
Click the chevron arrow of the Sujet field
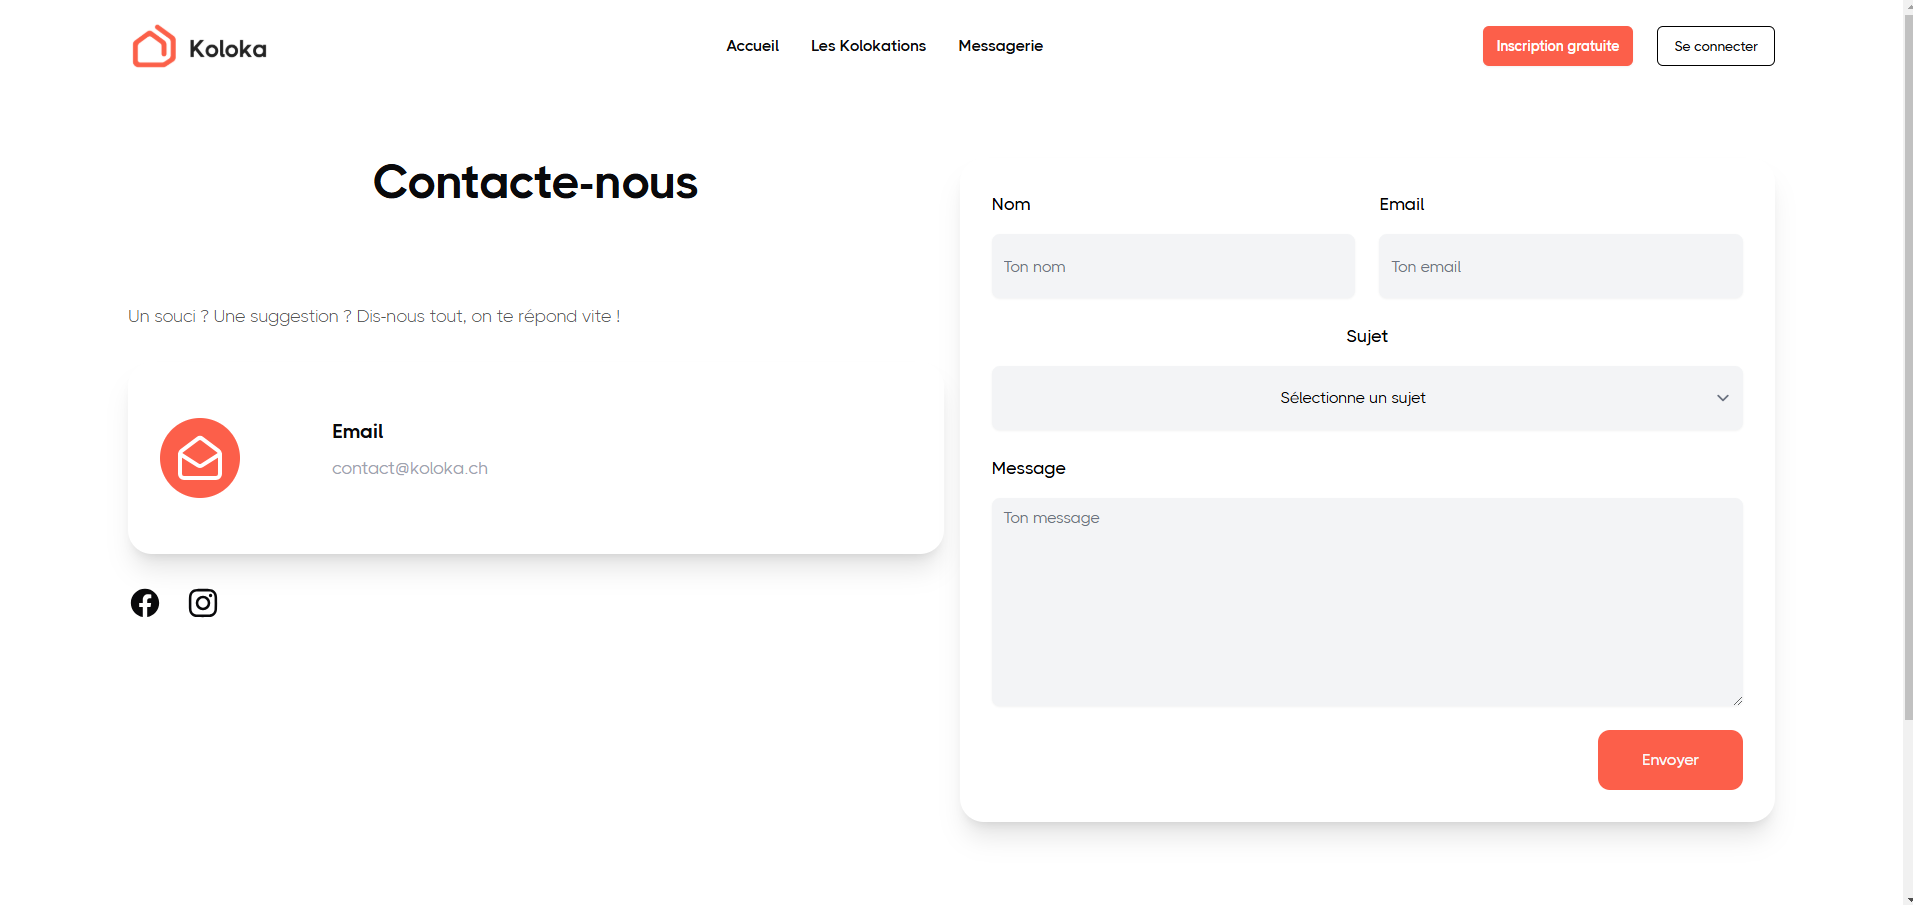pyautogui.click(x=1722, y=398)
